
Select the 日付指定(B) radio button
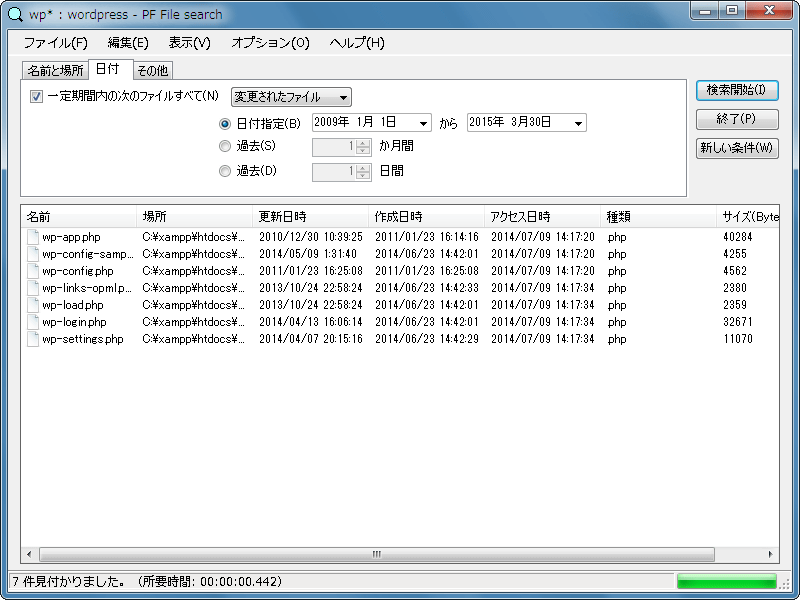click(x=224, y=123)
